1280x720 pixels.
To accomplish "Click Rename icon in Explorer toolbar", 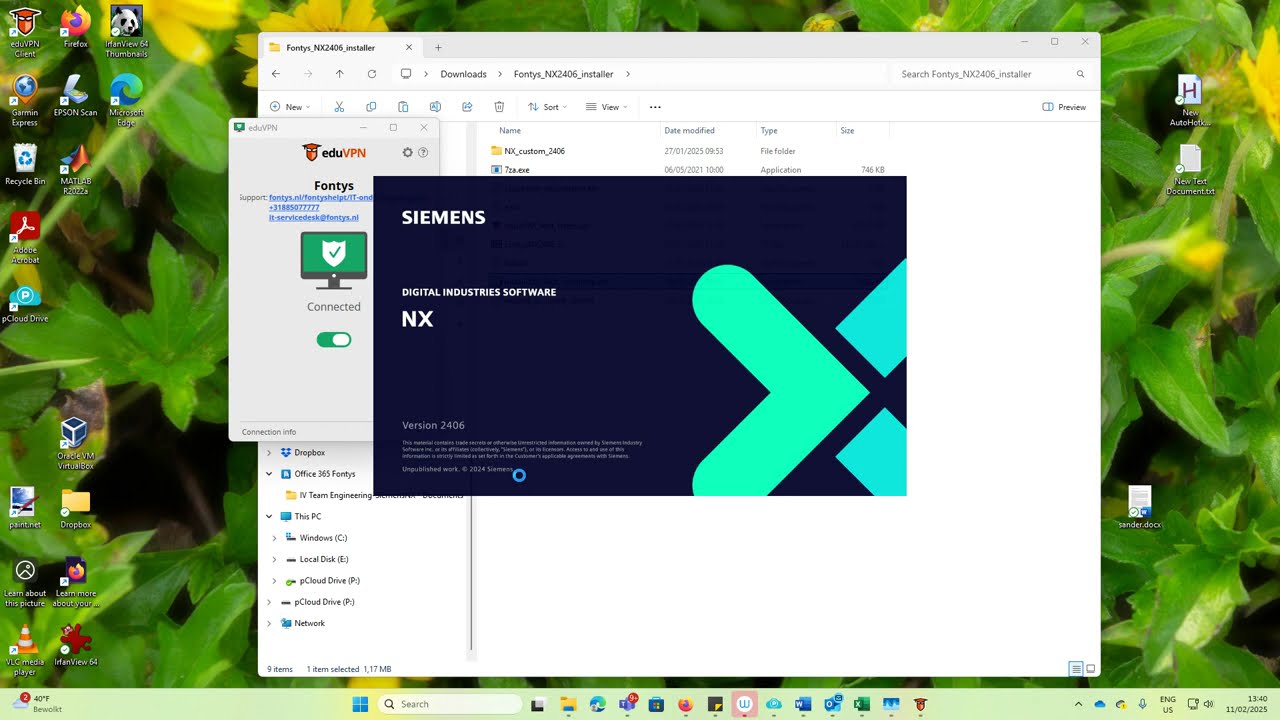I will click(435, 107).
